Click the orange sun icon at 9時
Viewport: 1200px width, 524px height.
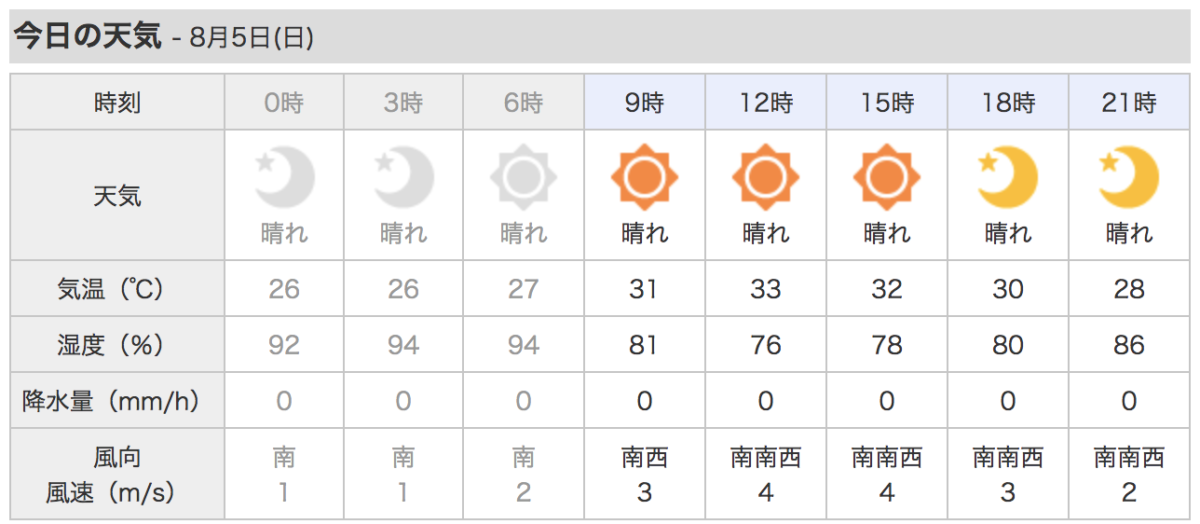644,178
